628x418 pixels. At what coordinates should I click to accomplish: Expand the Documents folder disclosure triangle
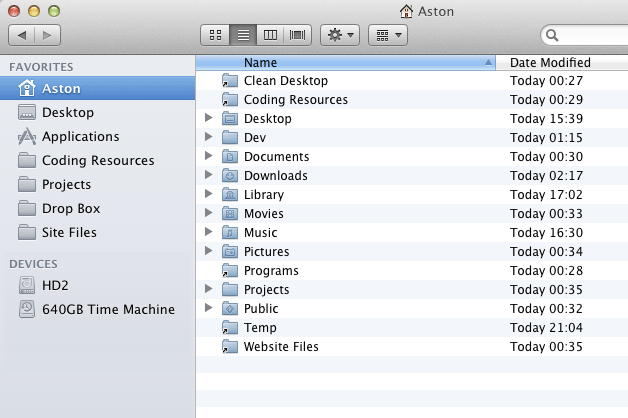208,156
